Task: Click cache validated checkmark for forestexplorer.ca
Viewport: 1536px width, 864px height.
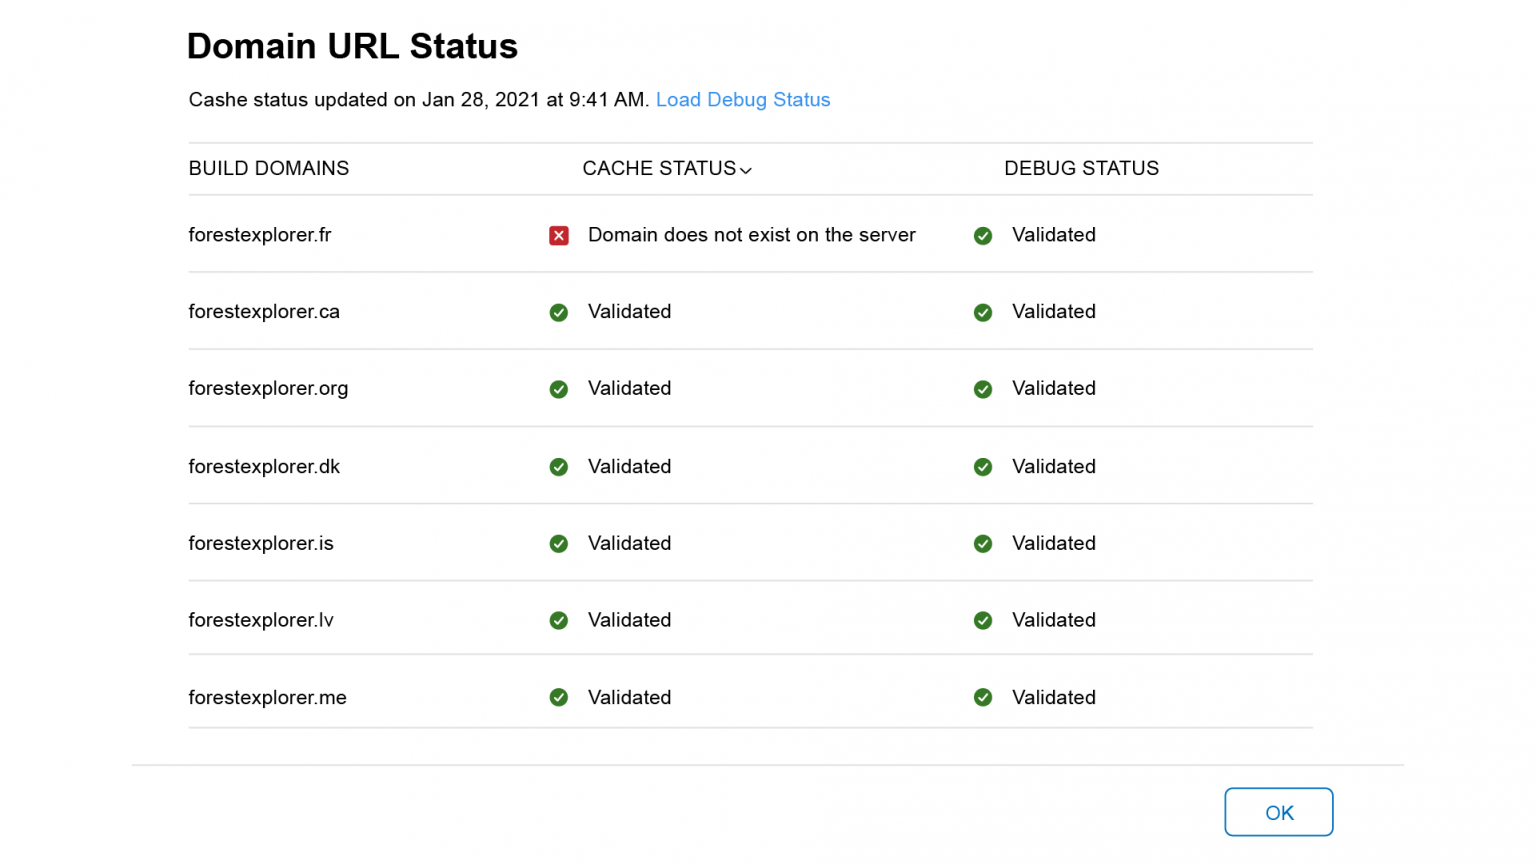Action: pyautogui.click(x=559, y=313)
